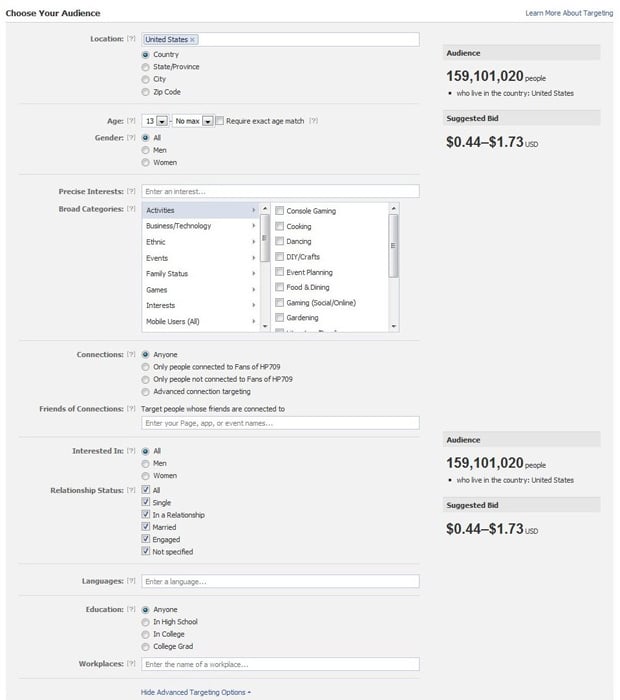This screenshot has height=700, width=620.
Task: Click the Friends of Connections input field
Action: (x=280, y=423)
